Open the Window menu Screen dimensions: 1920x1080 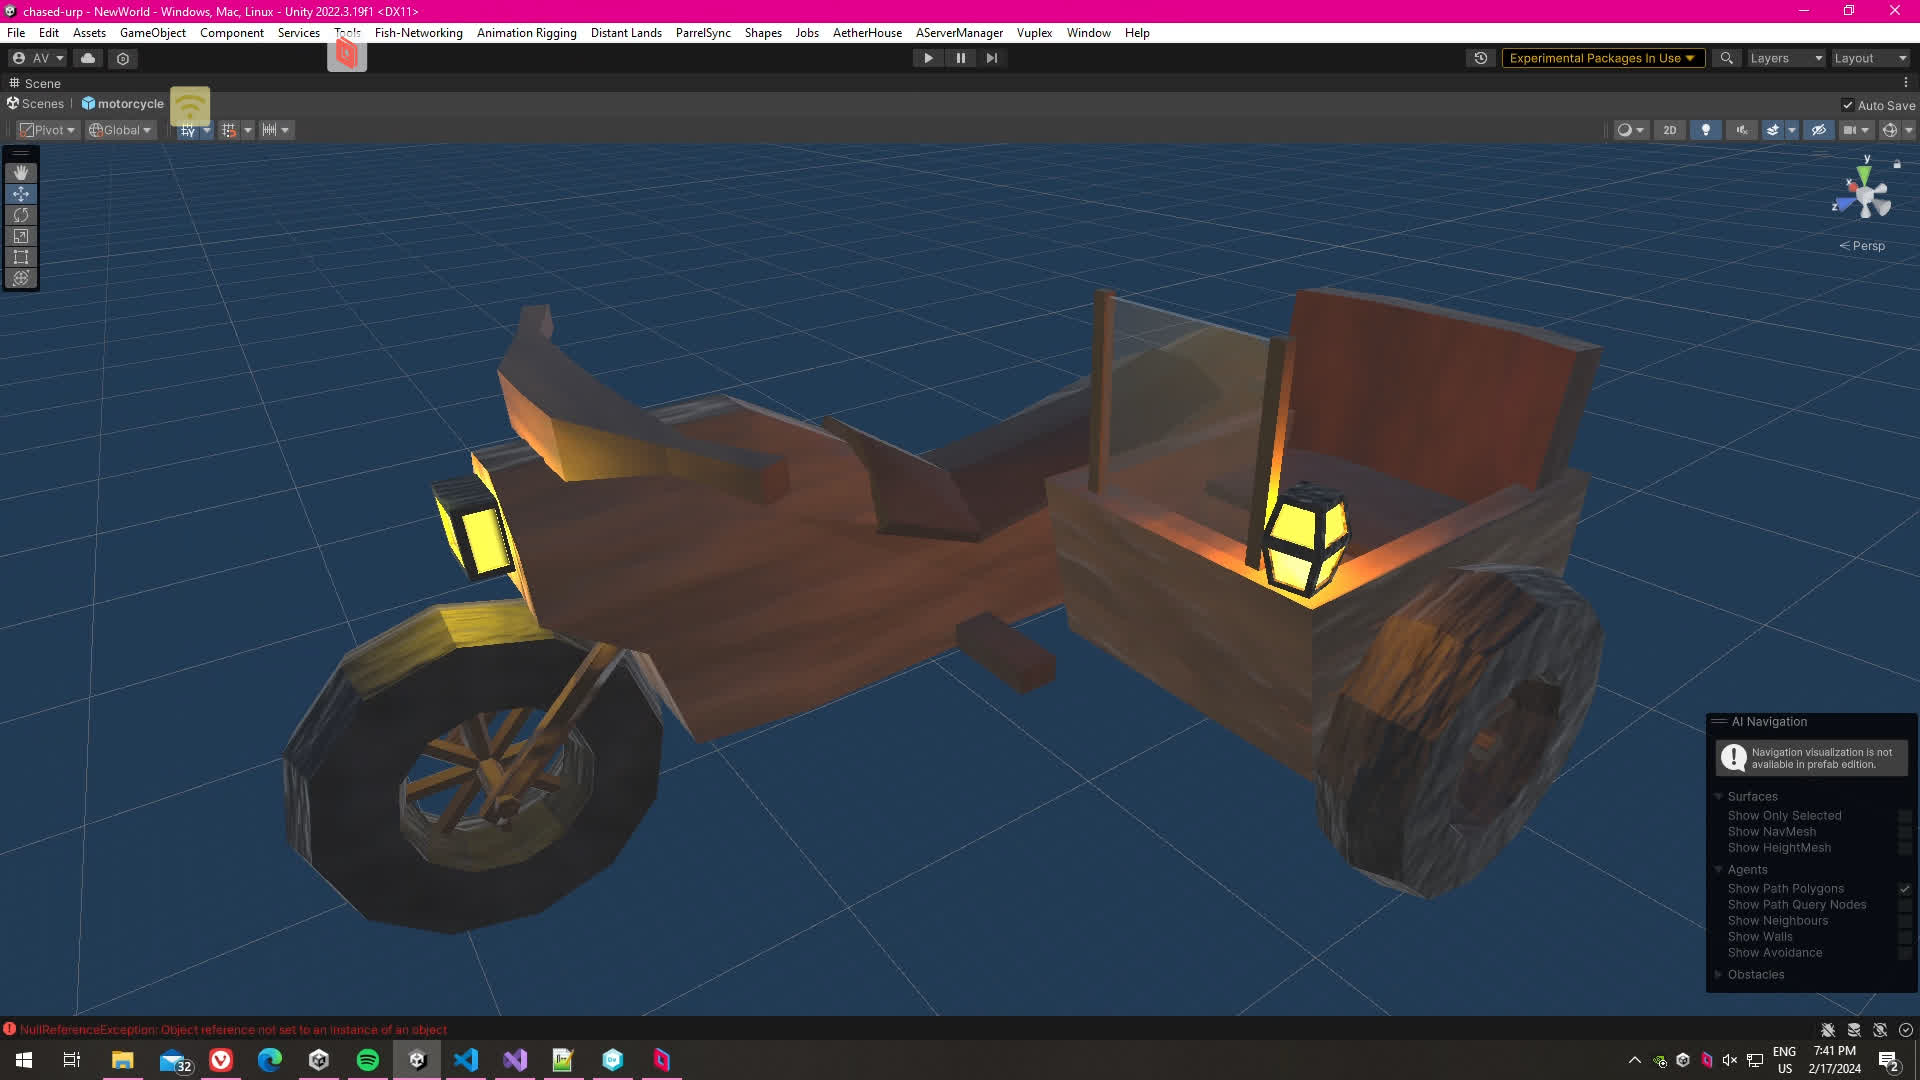click(x=1088, y=33)
